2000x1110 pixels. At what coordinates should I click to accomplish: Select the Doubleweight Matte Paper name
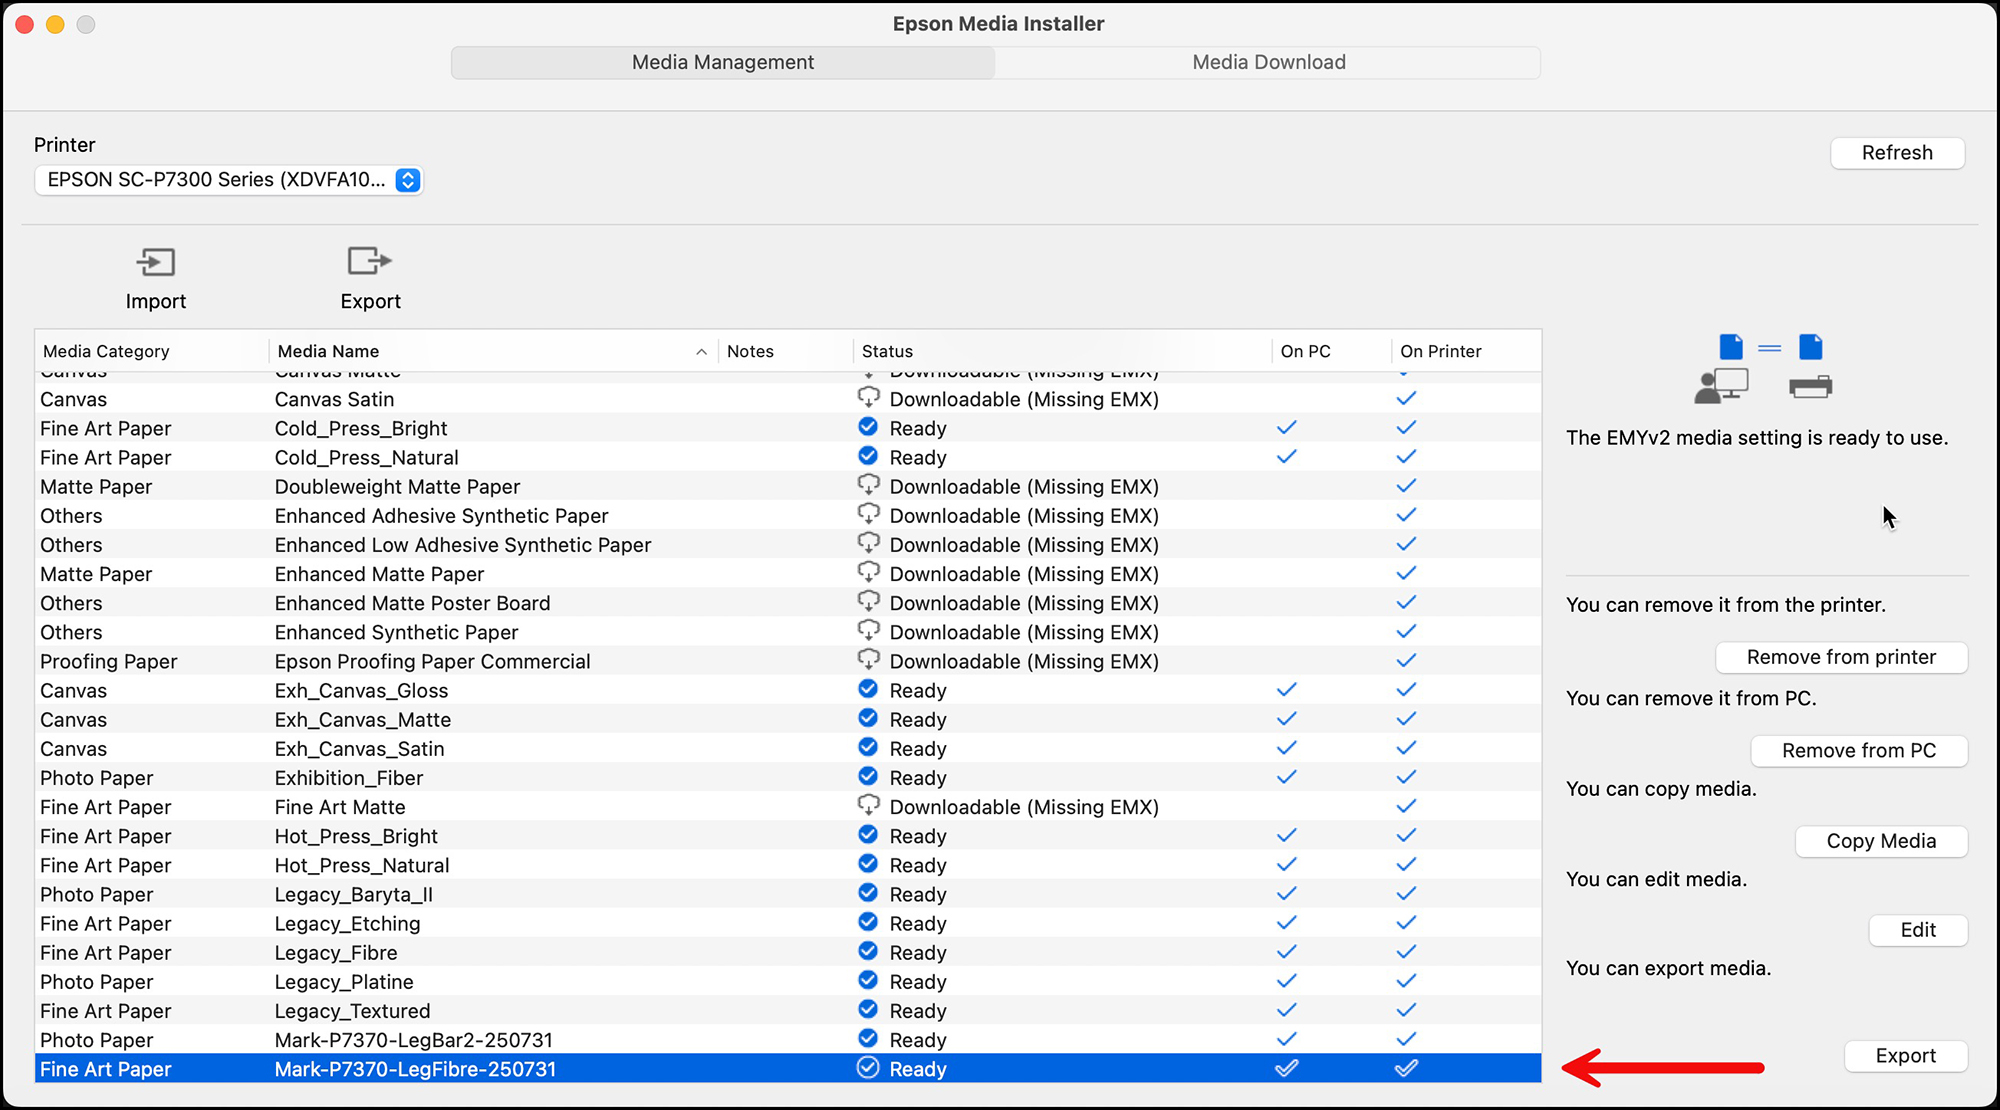point(397,487)
